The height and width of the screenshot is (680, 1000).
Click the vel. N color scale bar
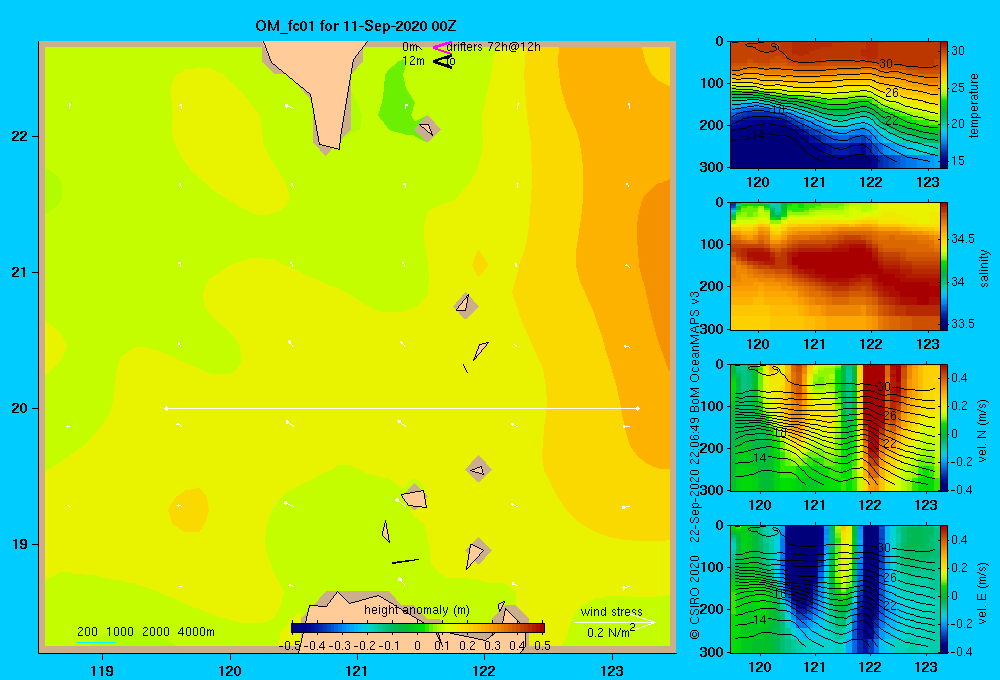click(944, 427)
